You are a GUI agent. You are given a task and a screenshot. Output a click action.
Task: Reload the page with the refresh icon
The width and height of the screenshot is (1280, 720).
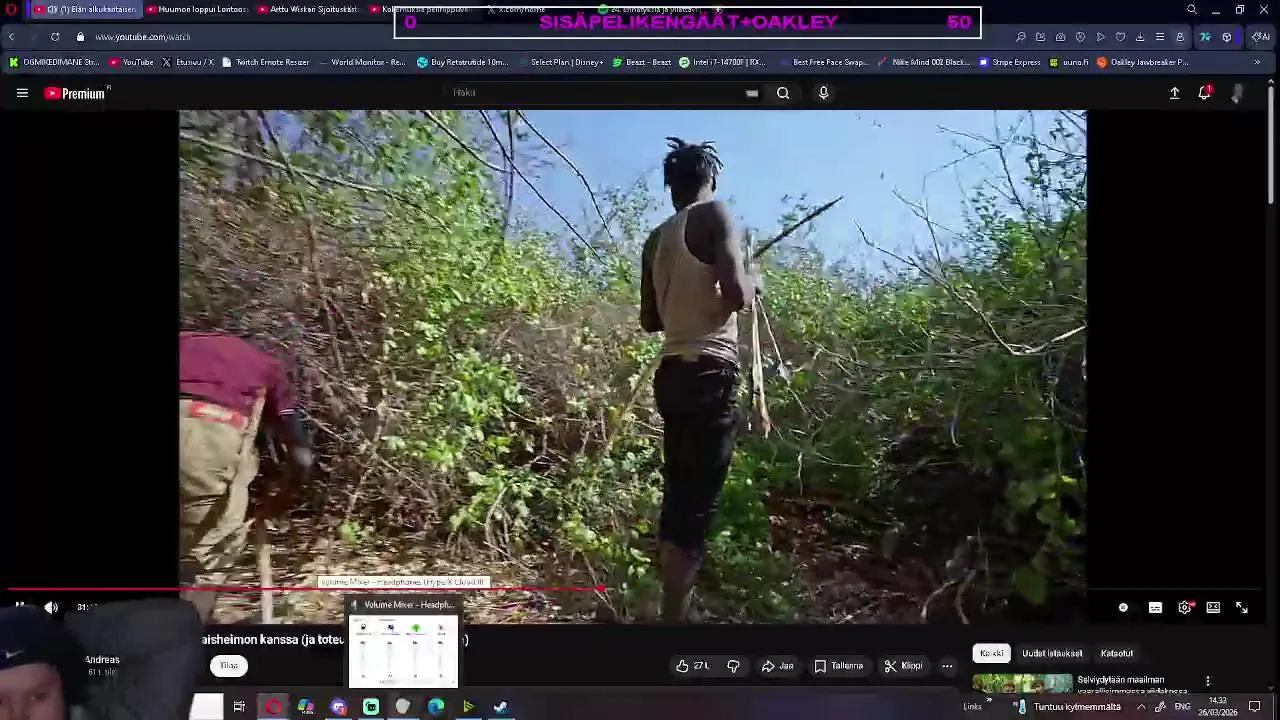tap(55, 37)
